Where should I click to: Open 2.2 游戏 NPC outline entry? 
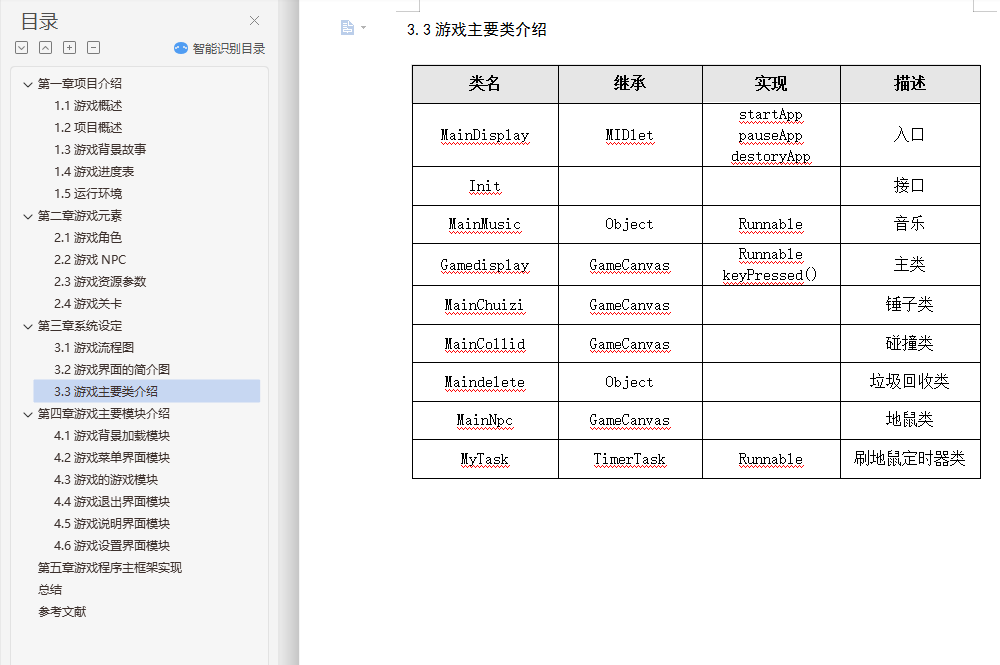click(90, 259)
